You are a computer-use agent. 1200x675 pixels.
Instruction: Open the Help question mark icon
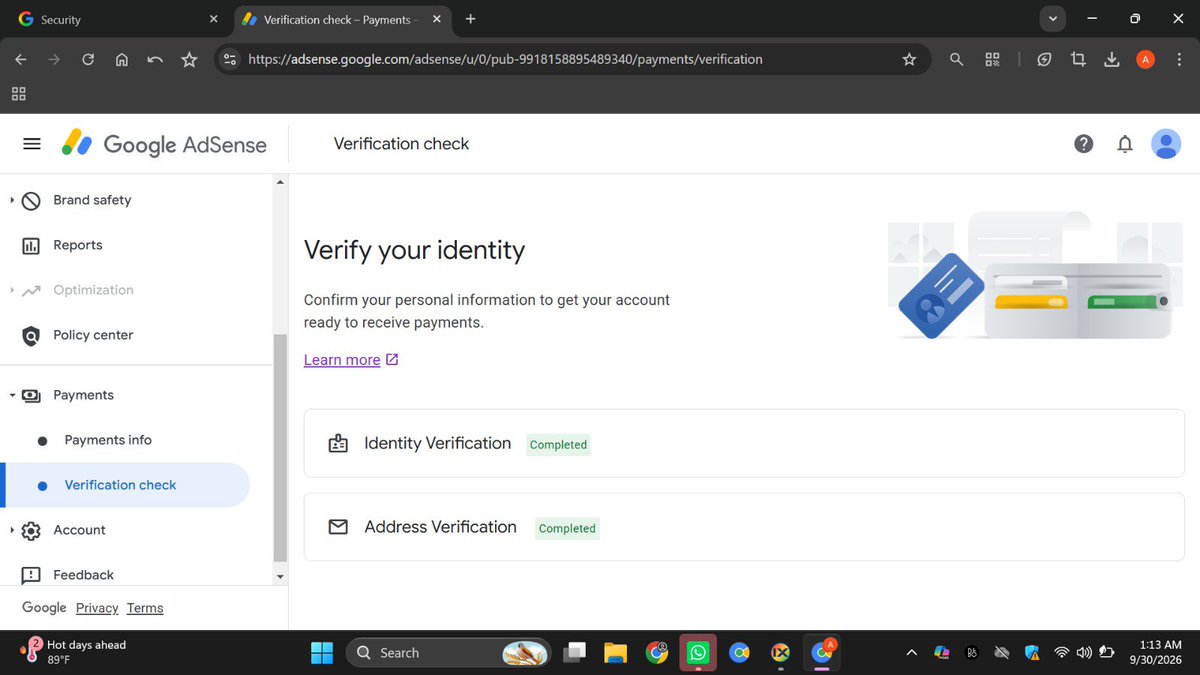pyautogui.click(x=1084, y=144)
